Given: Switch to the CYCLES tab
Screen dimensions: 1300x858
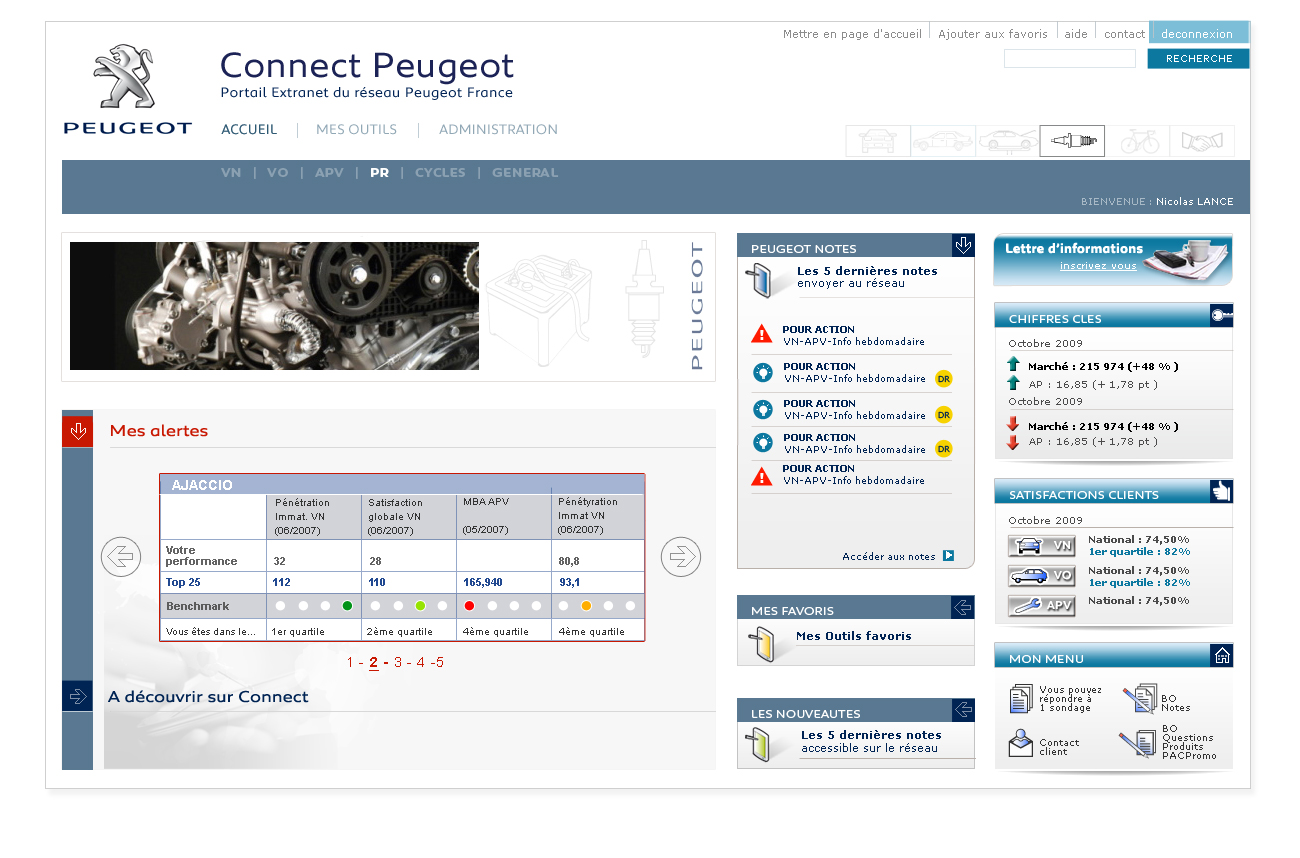Looking at the screenshot, I should [x=440, y=173].
